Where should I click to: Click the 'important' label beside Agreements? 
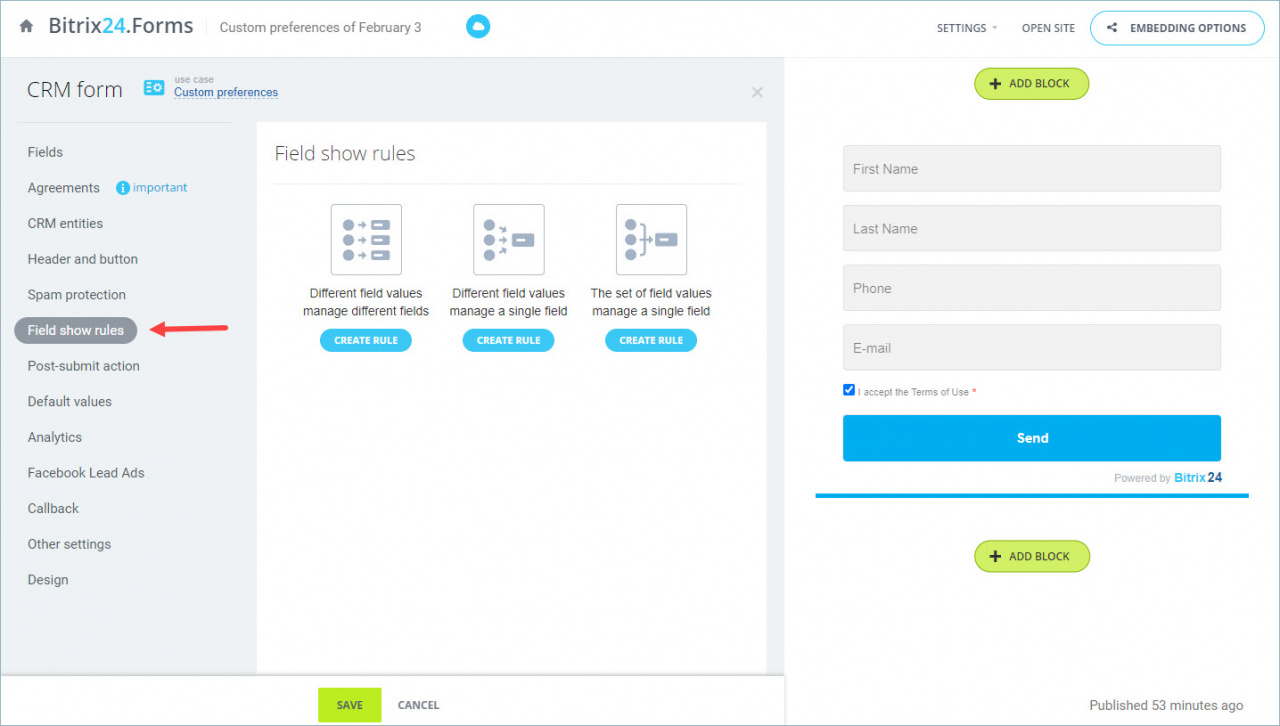160,188
